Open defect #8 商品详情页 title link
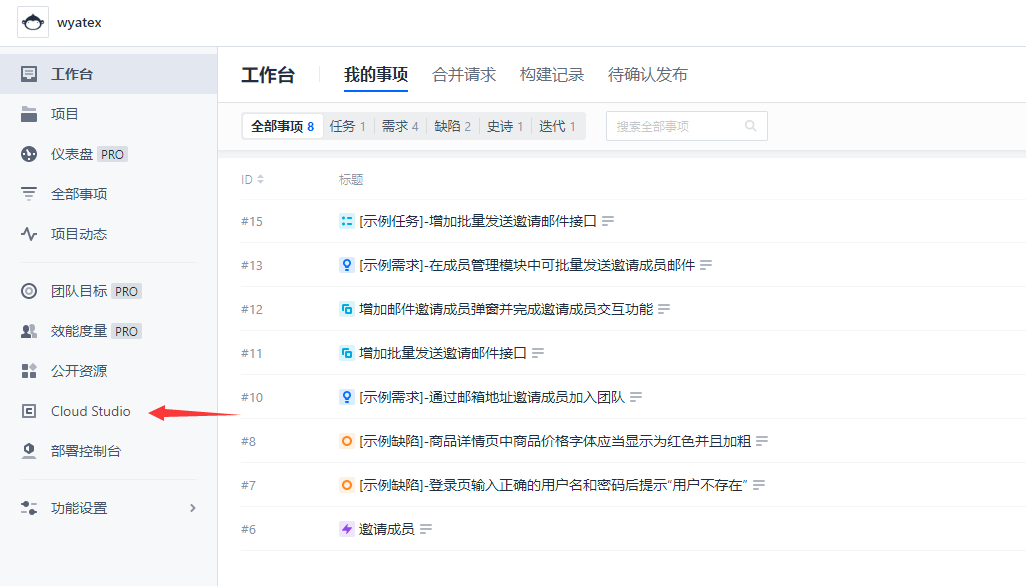Viewport: 1026px width, 586px height. (x=555, y=441)
